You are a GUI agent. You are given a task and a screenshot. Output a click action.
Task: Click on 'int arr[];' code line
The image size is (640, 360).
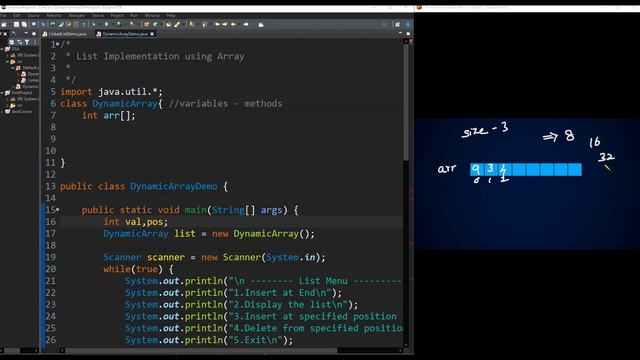108,116
